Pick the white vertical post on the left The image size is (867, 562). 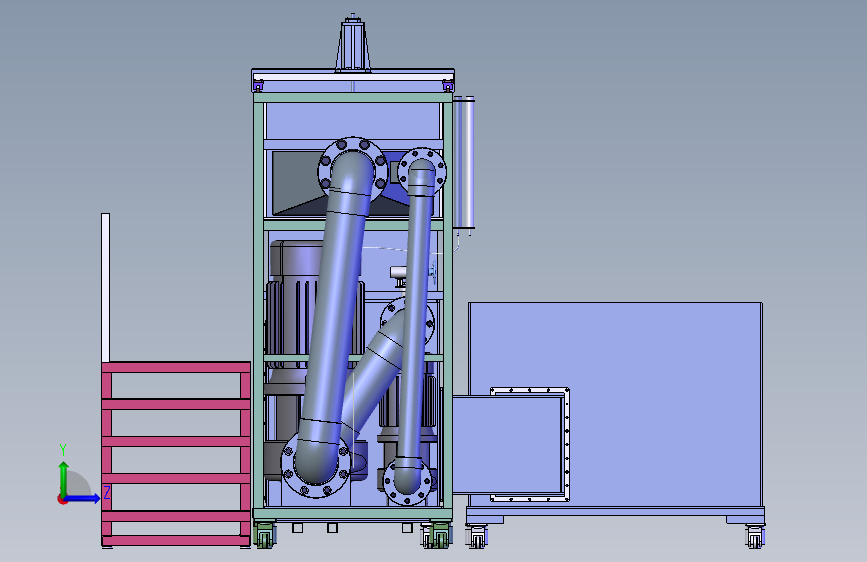click(105, 288)
